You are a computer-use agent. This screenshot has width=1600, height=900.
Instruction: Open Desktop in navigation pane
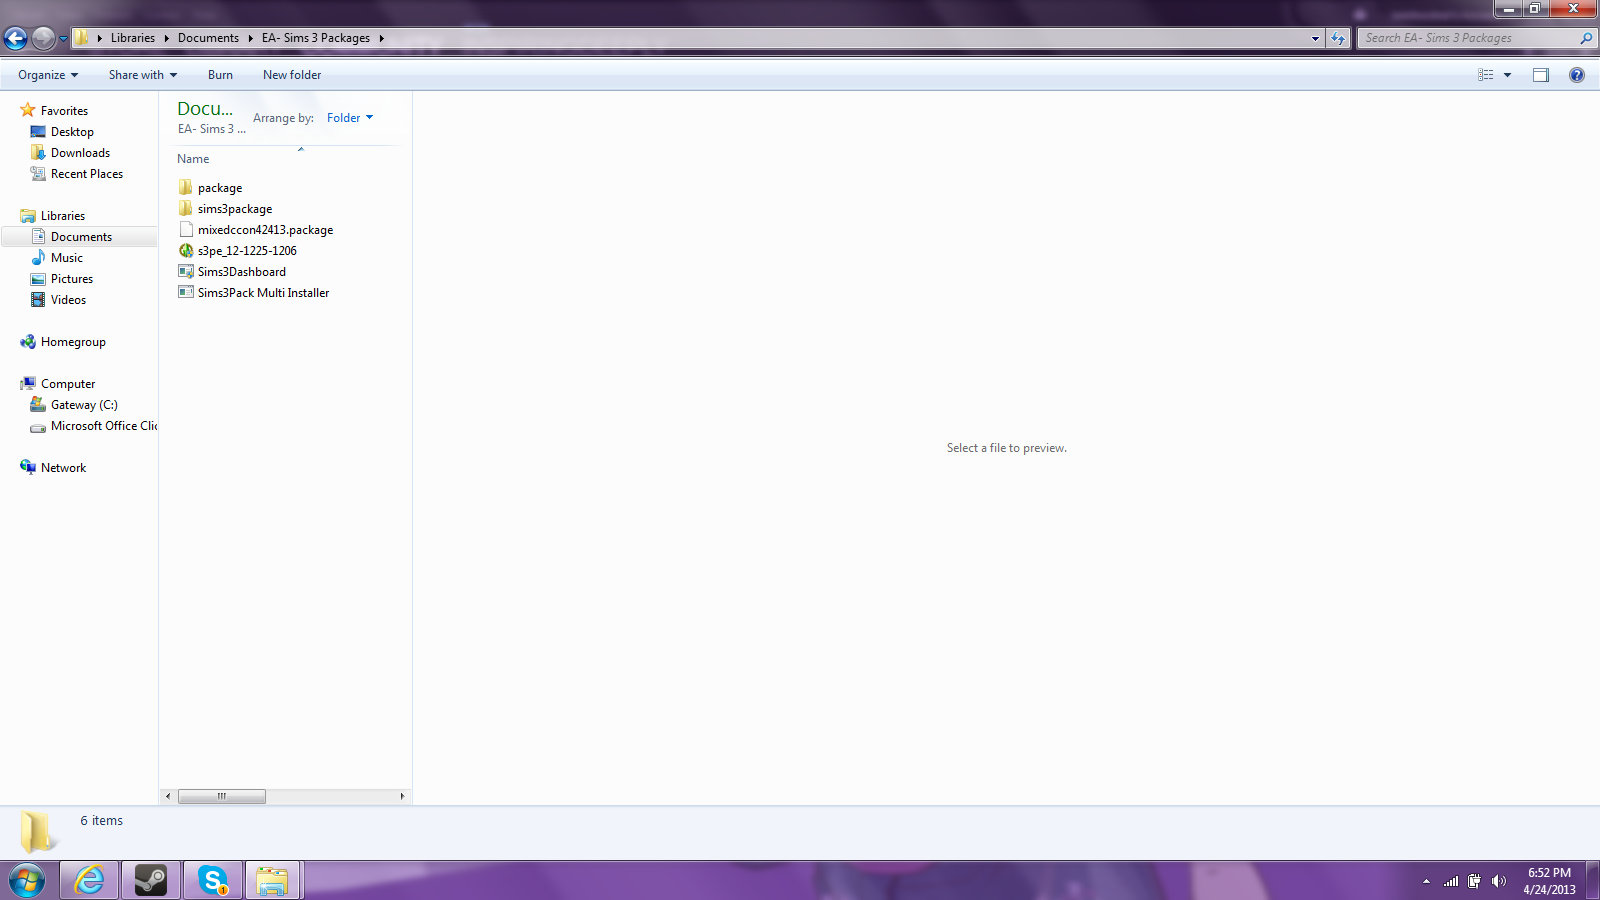tap(72, 132)
